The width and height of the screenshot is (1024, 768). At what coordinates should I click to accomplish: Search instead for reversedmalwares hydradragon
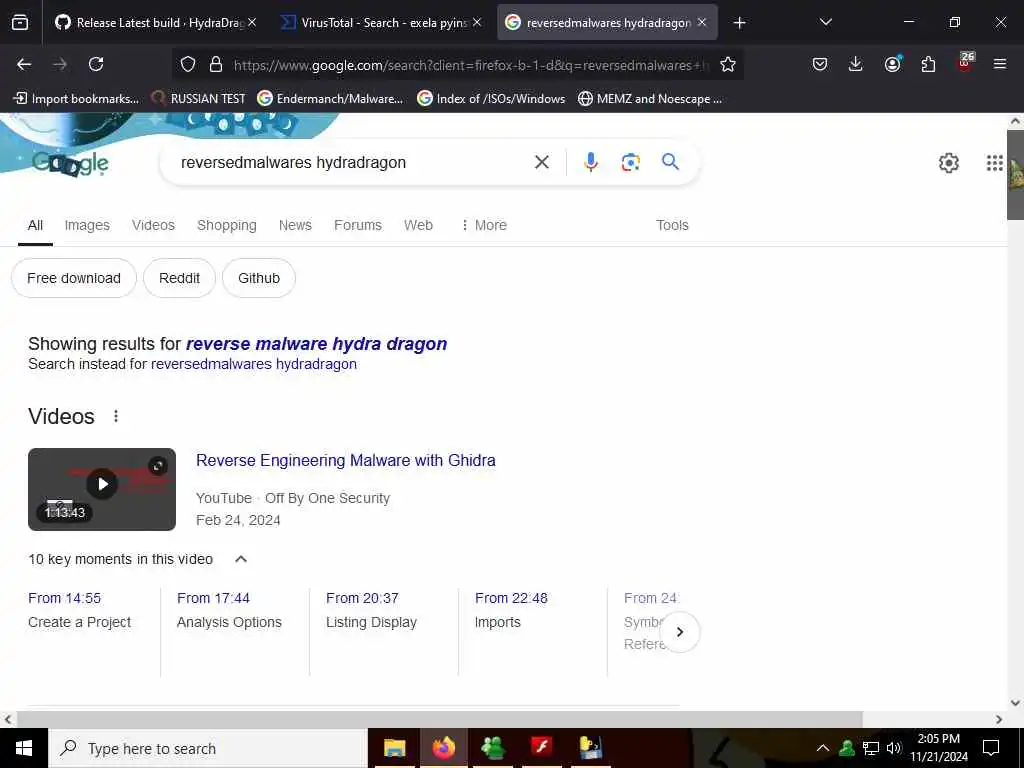(x=254, y=364)
